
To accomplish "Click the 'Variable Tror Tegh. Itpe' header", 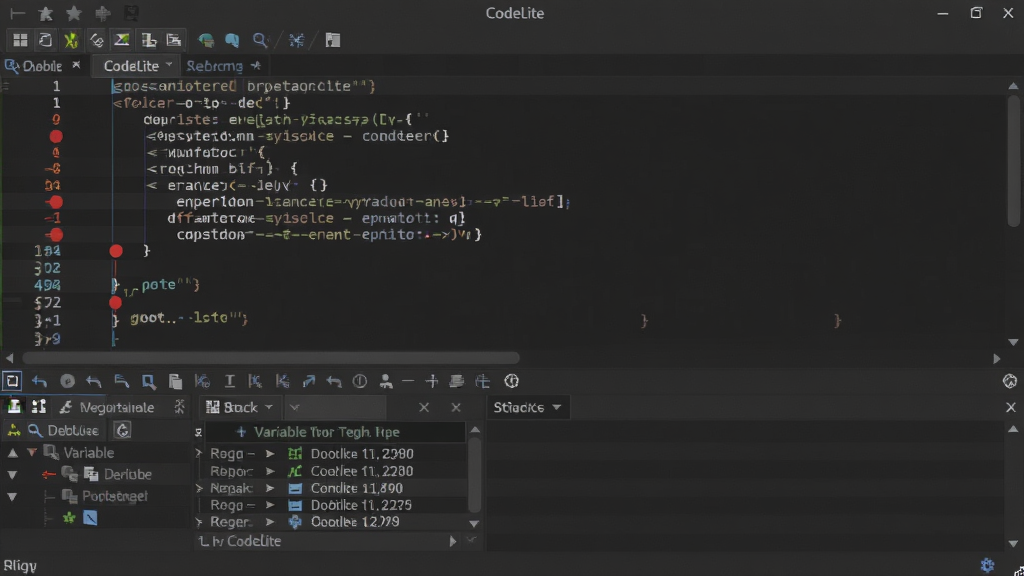I will click(327, 432).
